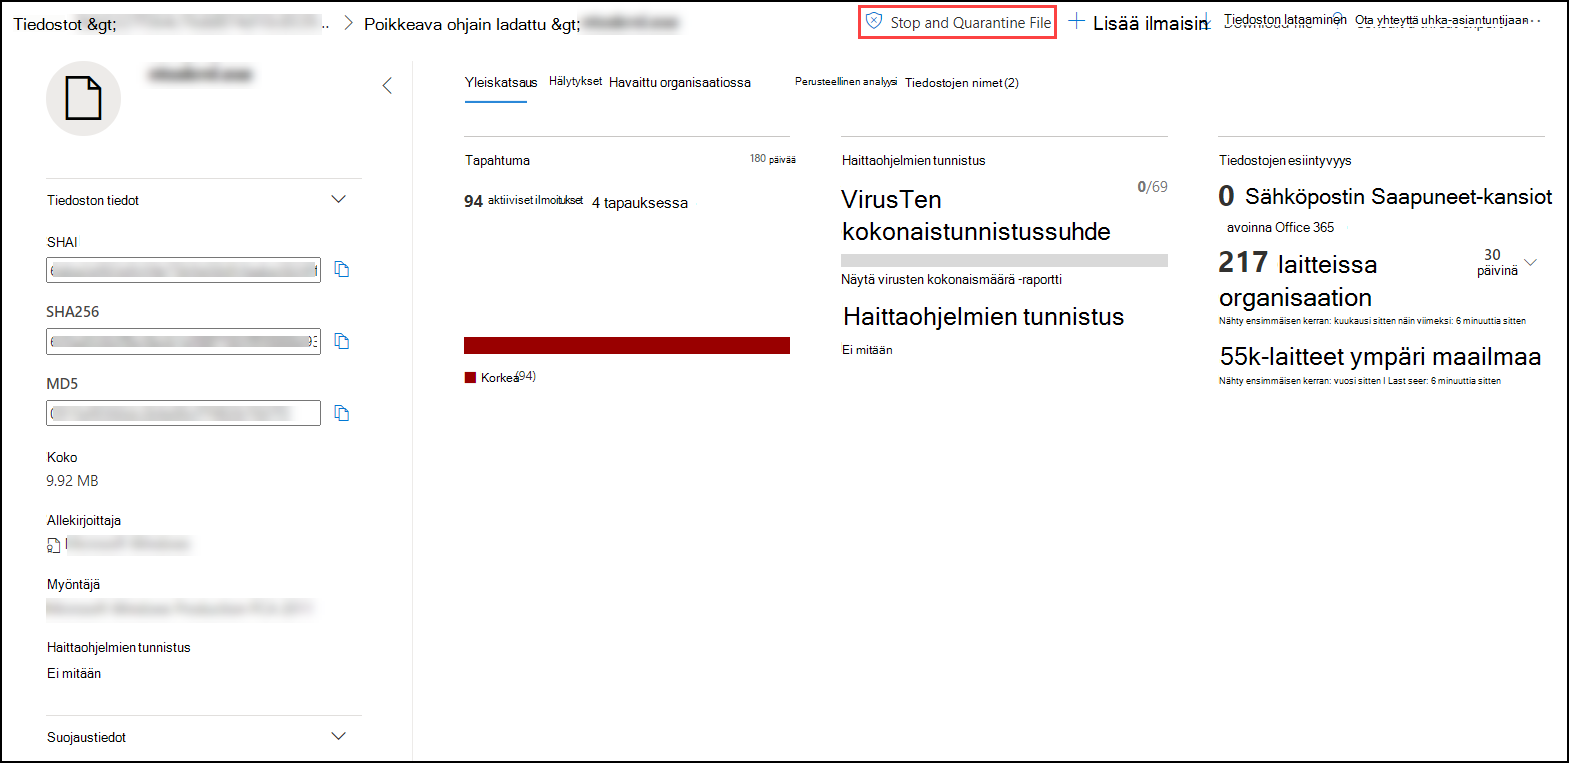Image resolution: width=1569 pixels, height=763 pixels.
Task: Click Tiedoston lataaminen to download the file
Action: [x=1285, y=19]
